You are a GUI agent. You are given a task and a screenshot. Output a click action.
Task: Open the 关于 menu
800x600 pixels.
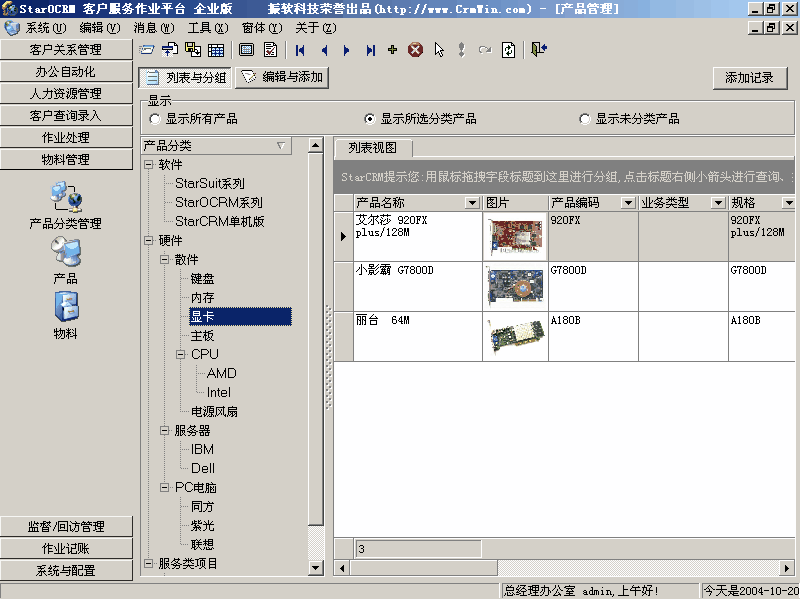pyautogui.click(x=316, y=28)
